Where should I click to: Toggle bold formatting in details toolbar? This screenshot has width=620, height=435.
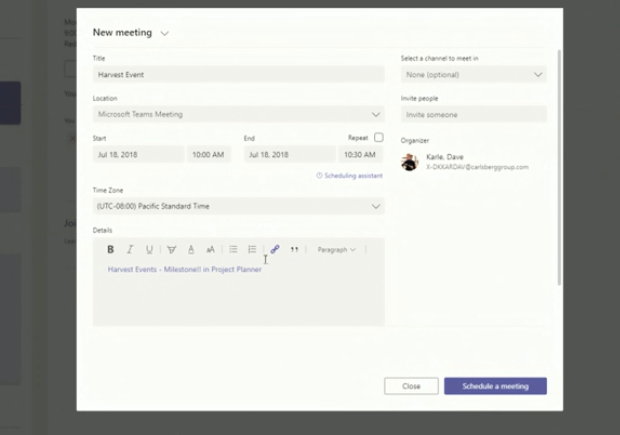(110, 250)
